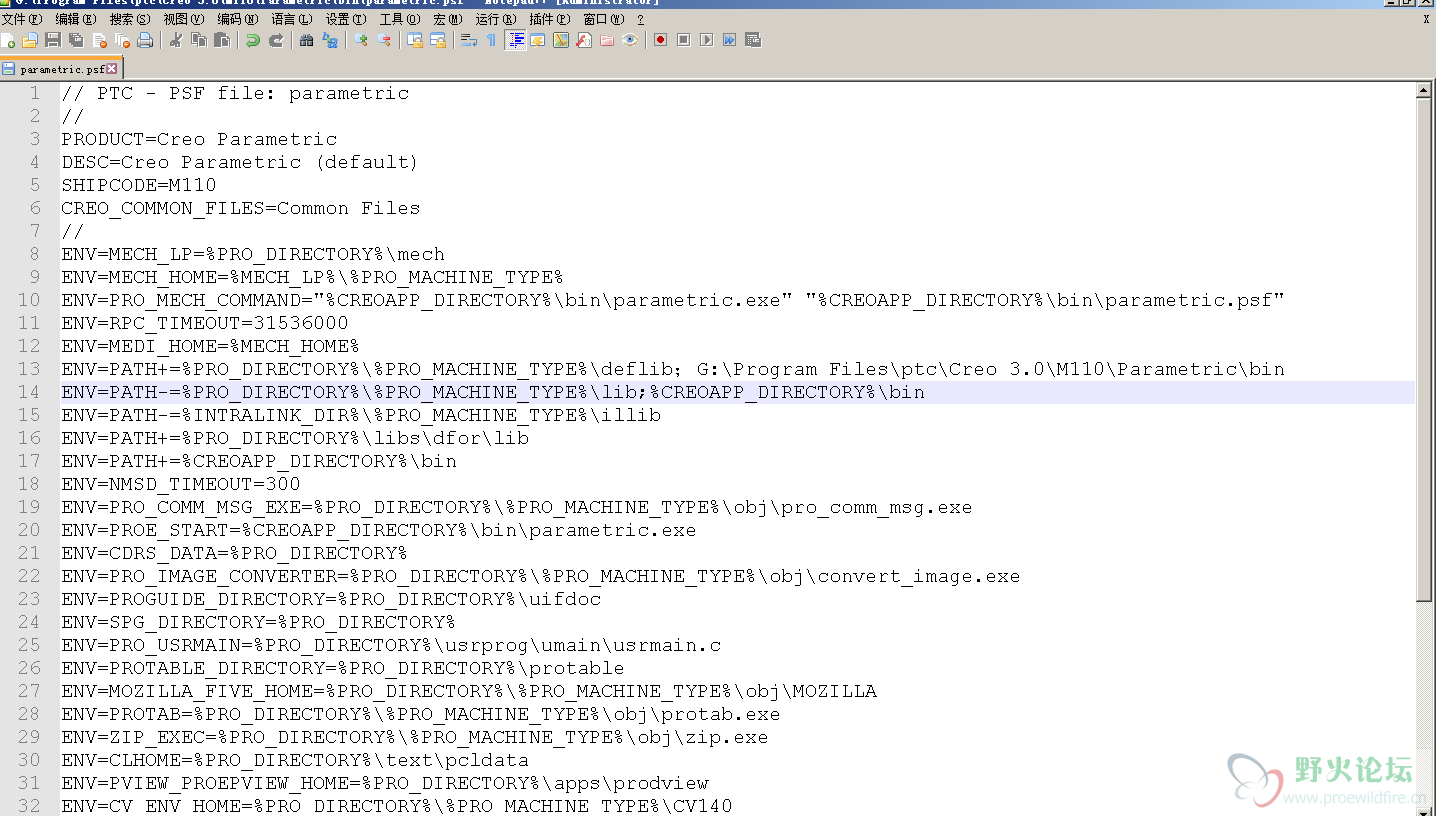Click the Save All toolbar icon
Screen dimensions: 1436x816
pyautogui.click(x=76, y=40)
